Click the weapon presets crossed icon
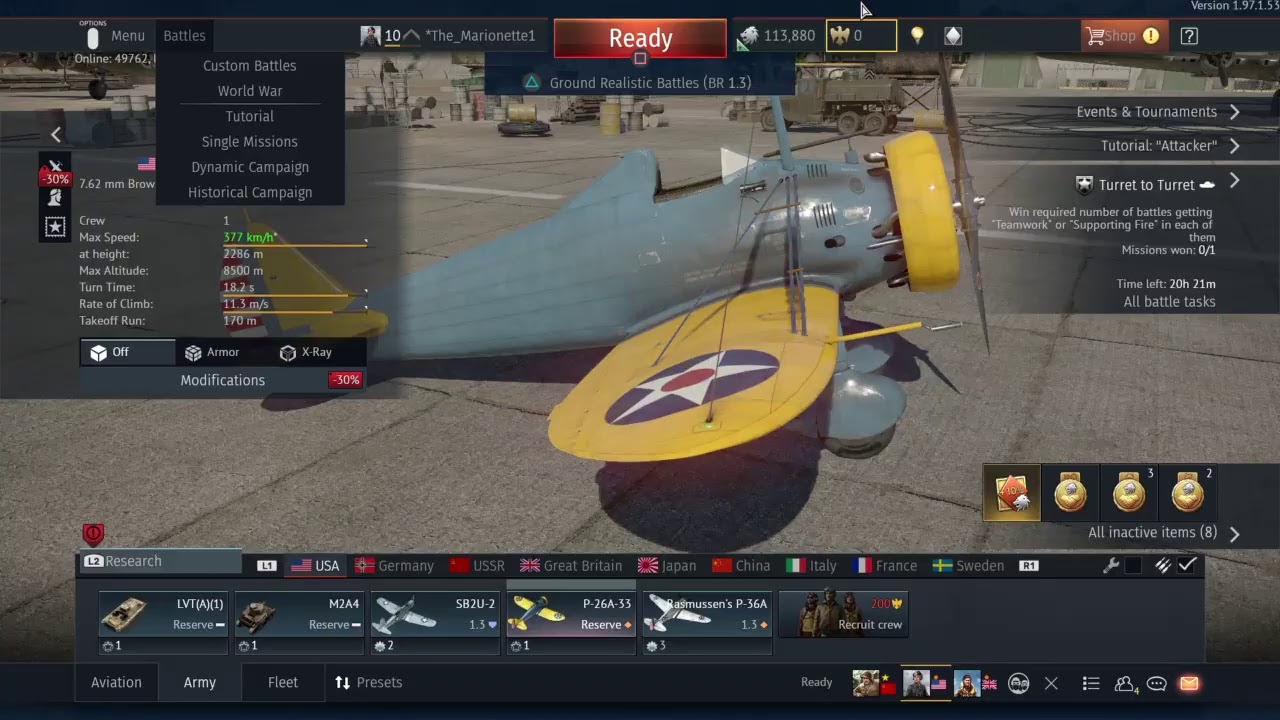 [x=55, y=166]
